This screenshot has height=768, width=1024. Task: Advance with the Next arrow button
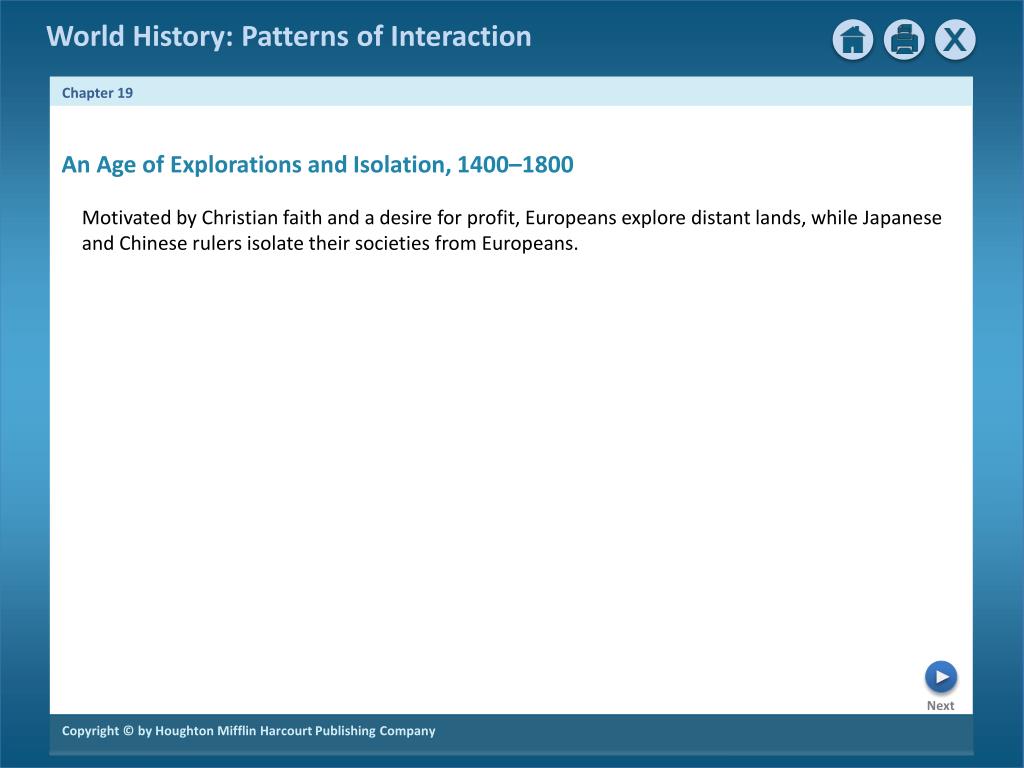point(940,677)
